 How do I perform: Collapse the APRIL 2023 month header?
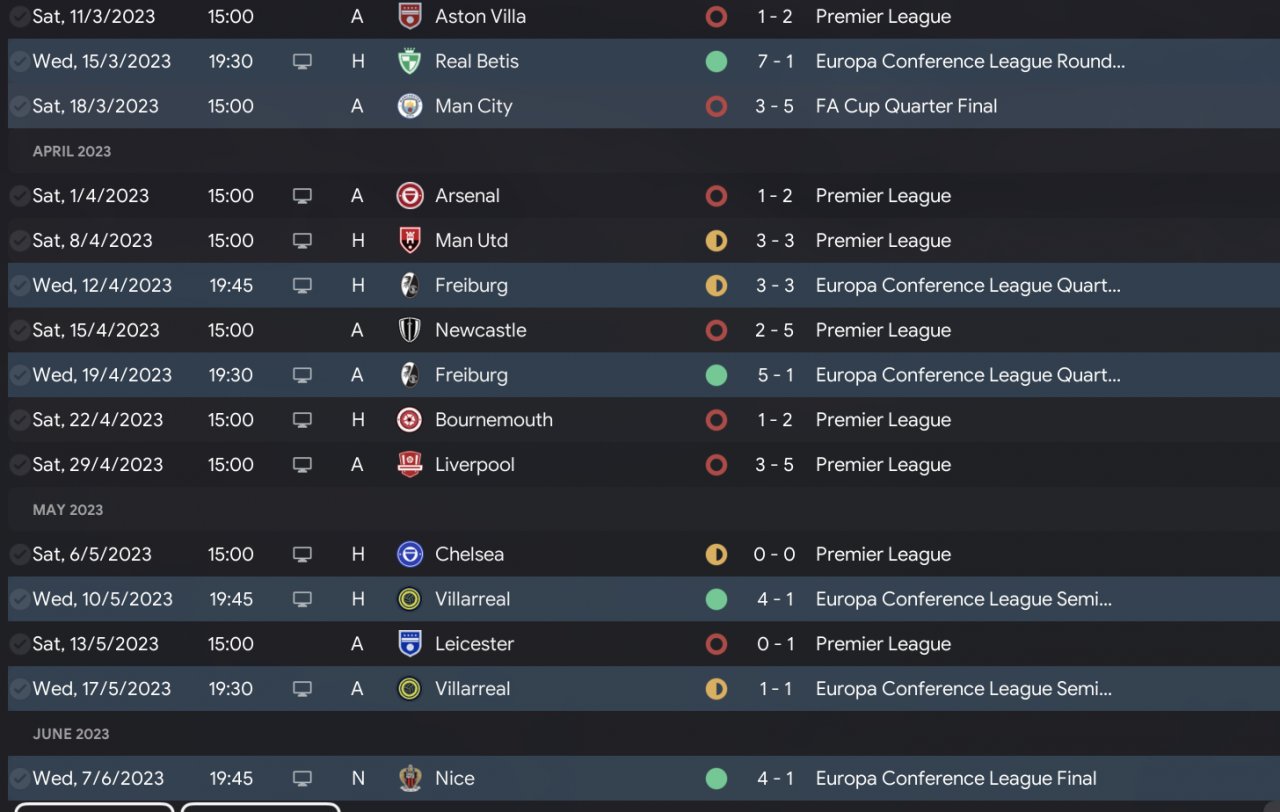pos(72,152)
